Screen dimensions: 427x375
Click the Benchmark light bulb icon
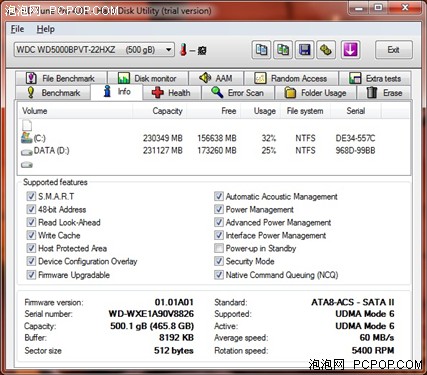click(31, 92)
